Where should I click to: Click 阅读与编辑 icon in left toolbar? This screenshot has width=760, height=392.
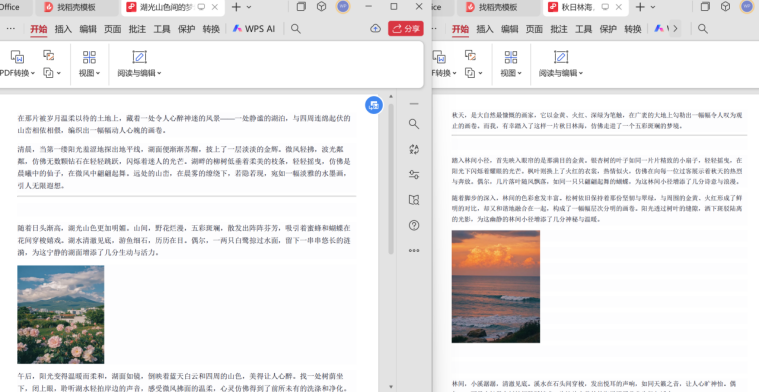pos(139,57)
